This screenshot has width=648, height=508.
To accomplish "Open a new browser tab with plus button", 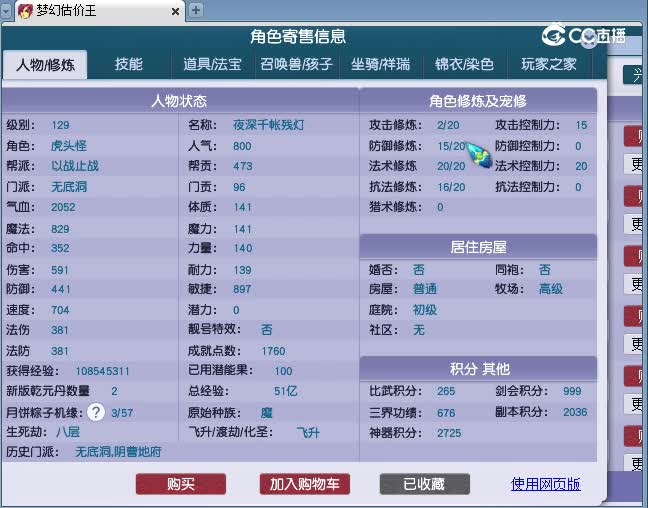I will pos(196,10).
